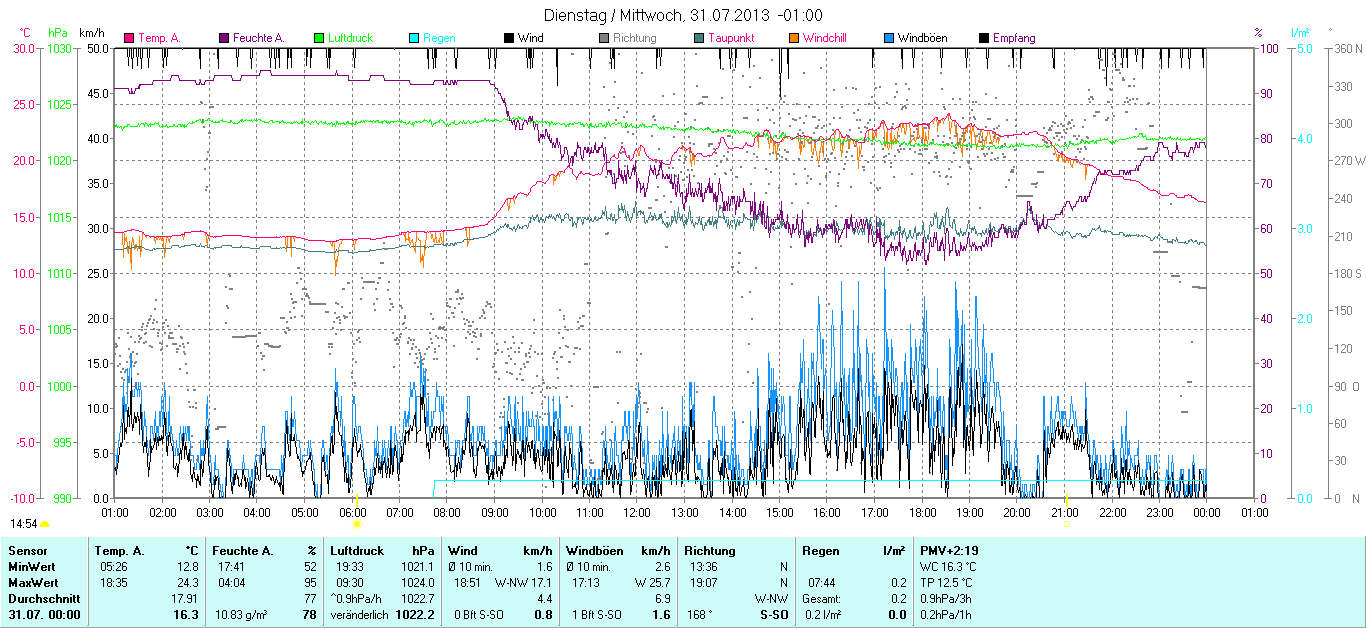
Task: Click the cyan Regen legend swatch
Action: click(414, 38)
